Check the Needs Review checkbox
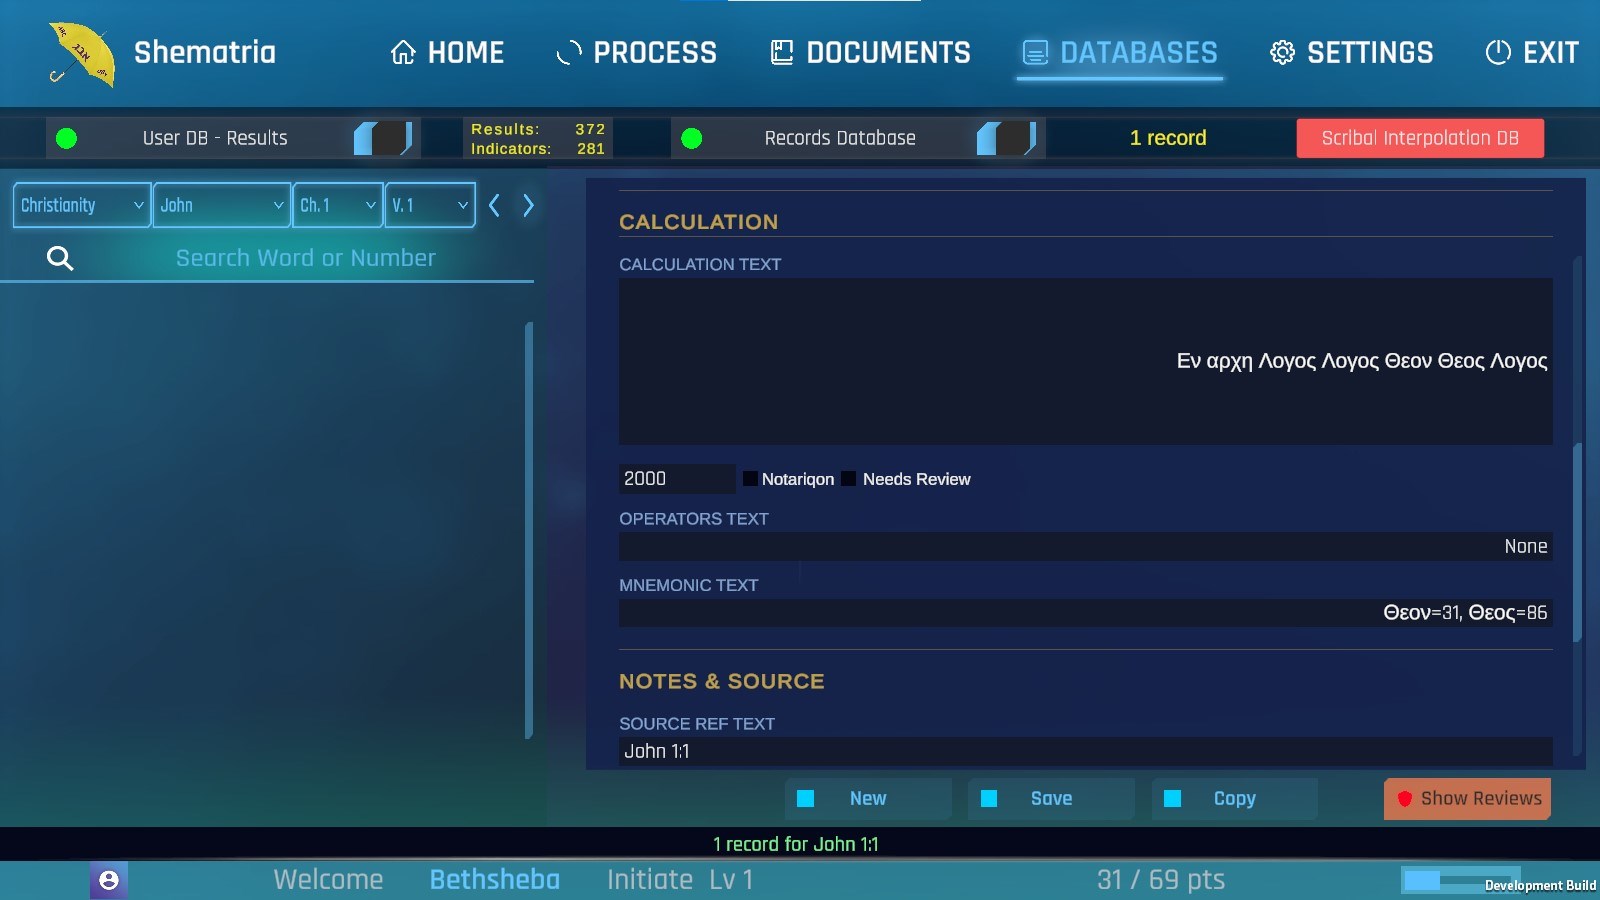Screen dimensions: 1600x900 [x=849, y=479]
